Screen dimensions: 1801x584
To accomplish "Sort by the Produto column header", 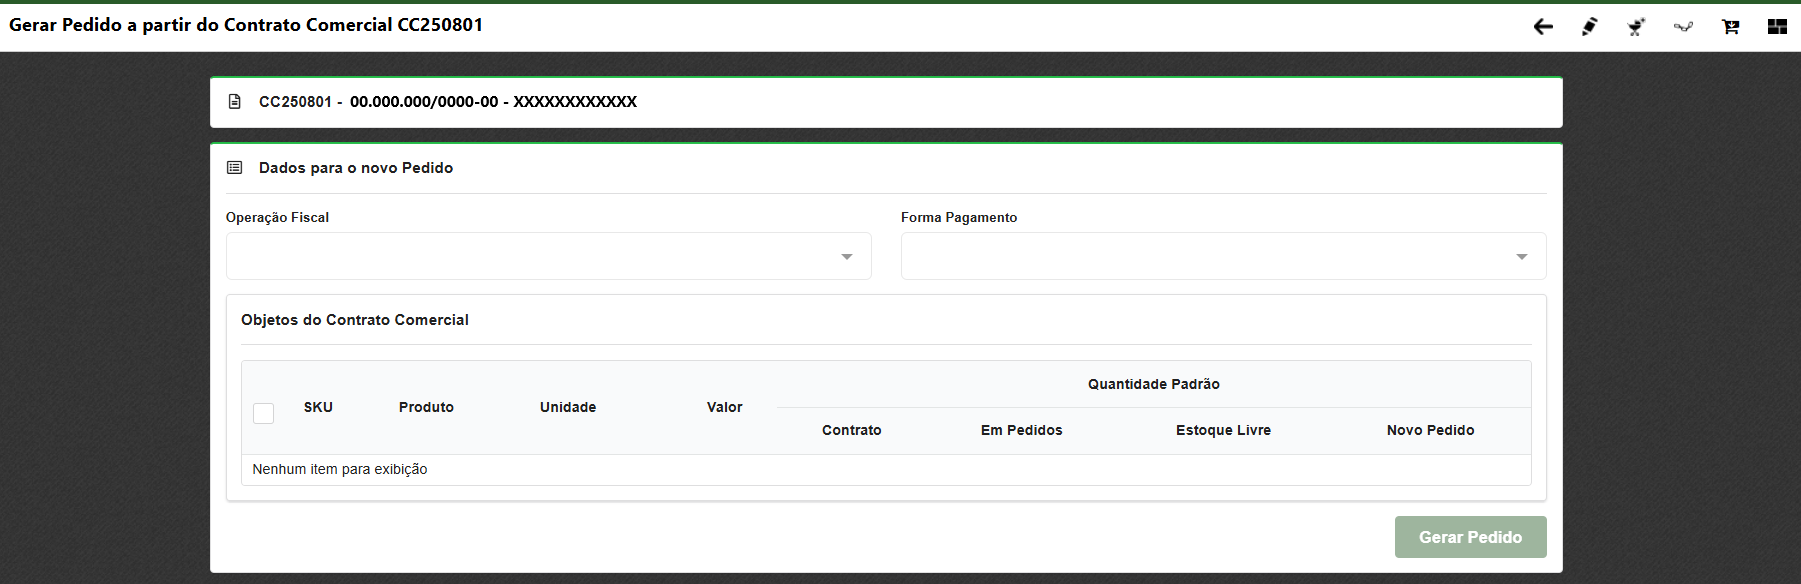I will click(x=426, y=407).
